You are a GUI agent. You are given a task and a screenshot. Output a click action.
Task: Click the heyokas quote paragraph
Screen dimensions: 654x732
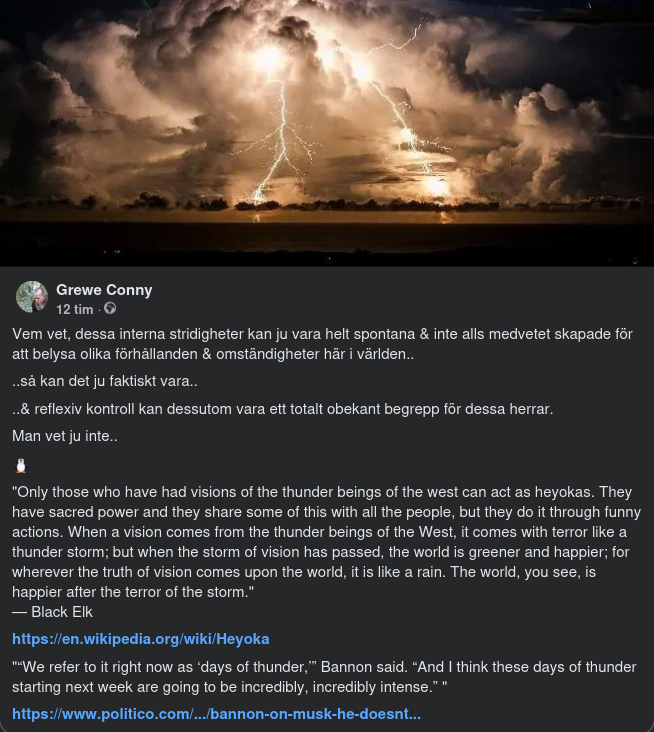pos(322,540)
